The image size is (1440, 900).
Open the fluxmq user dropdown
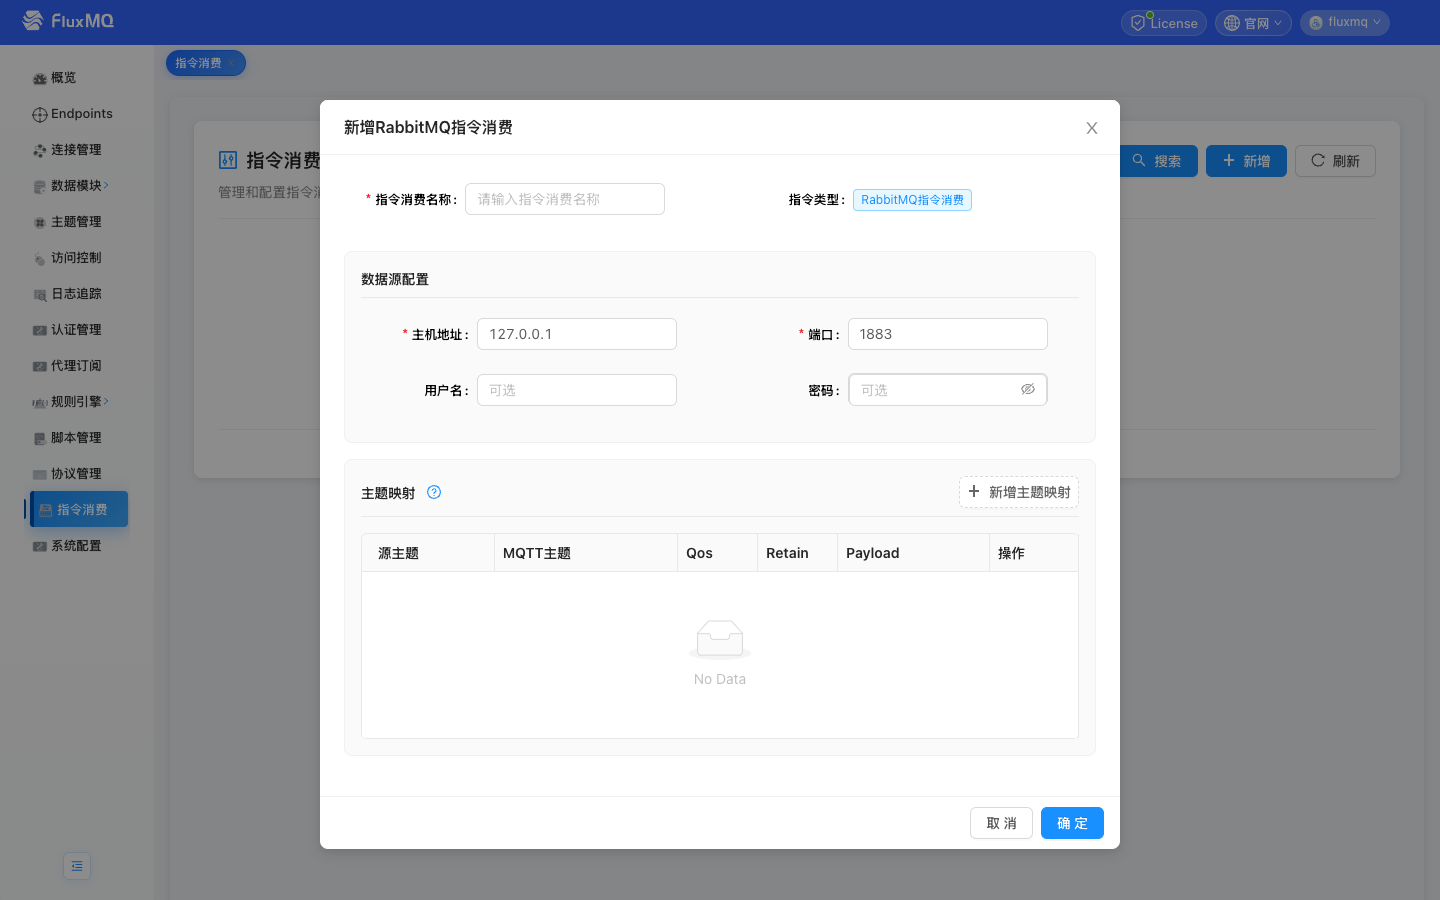click(1345, 23)
